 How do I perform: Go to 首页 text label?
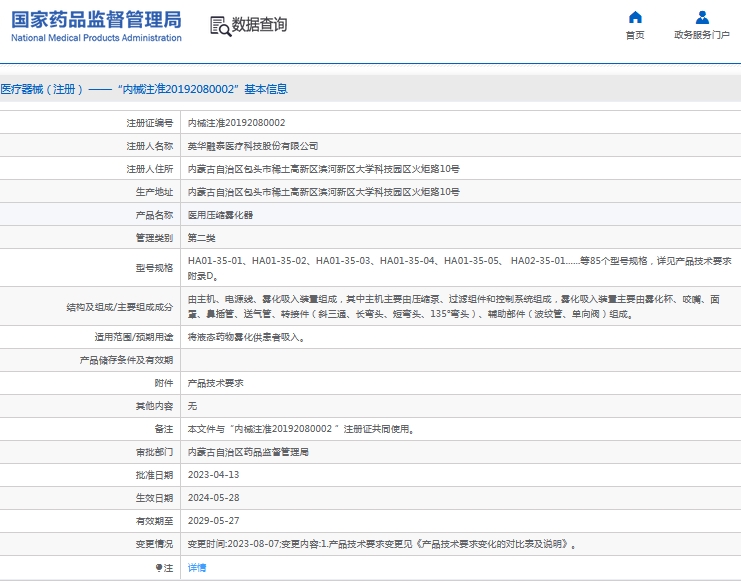point(635,35)
